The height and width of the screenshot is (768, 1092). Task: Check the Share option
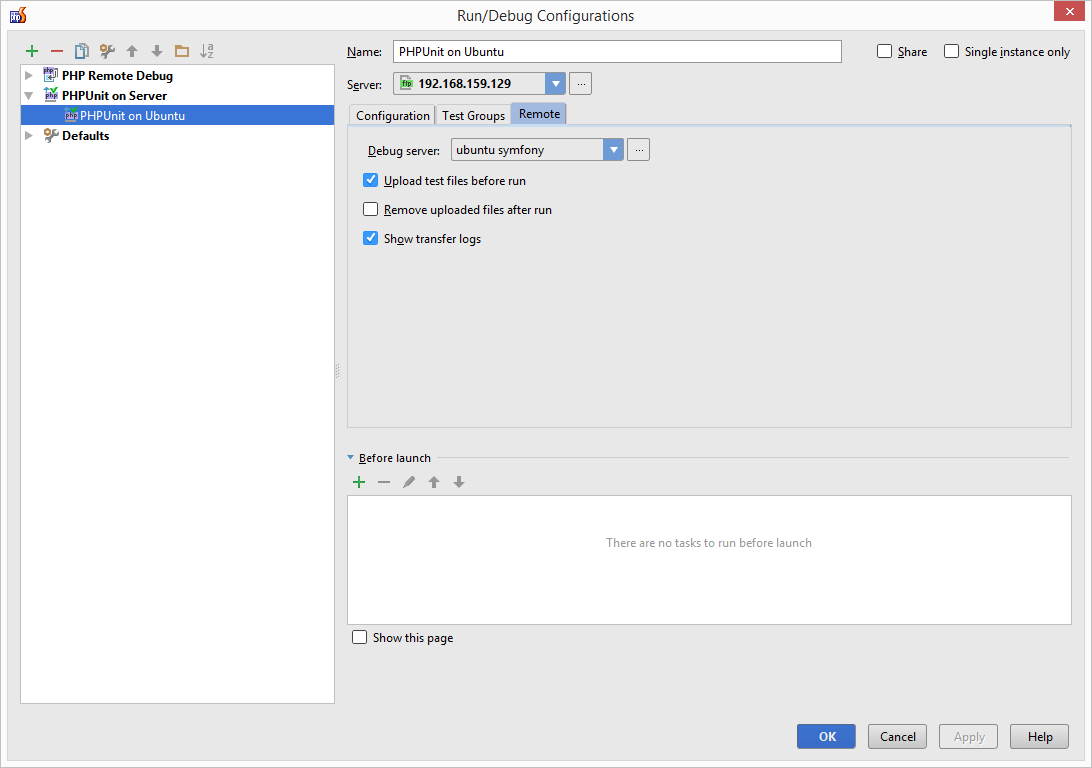(884, 51)
